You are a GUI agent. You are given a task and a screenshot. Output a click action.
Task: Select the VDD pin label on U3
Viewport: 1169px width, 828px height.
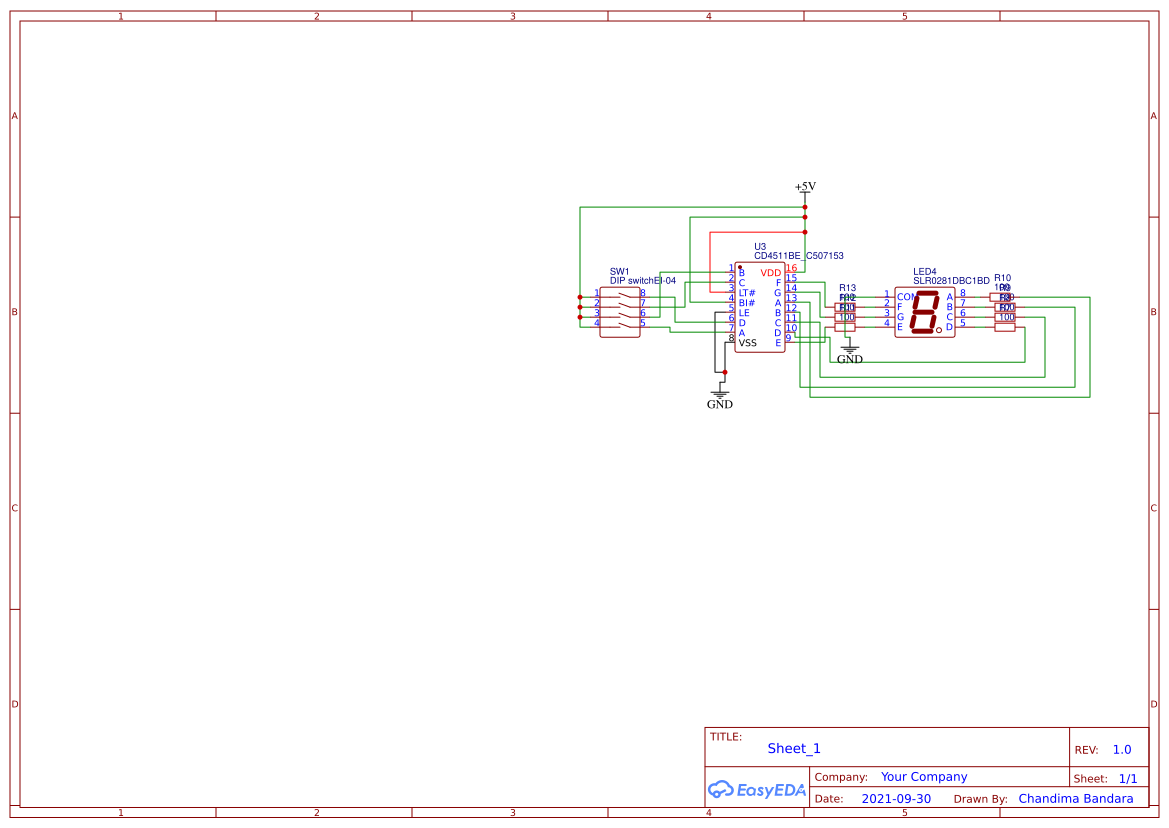(769, 271)
